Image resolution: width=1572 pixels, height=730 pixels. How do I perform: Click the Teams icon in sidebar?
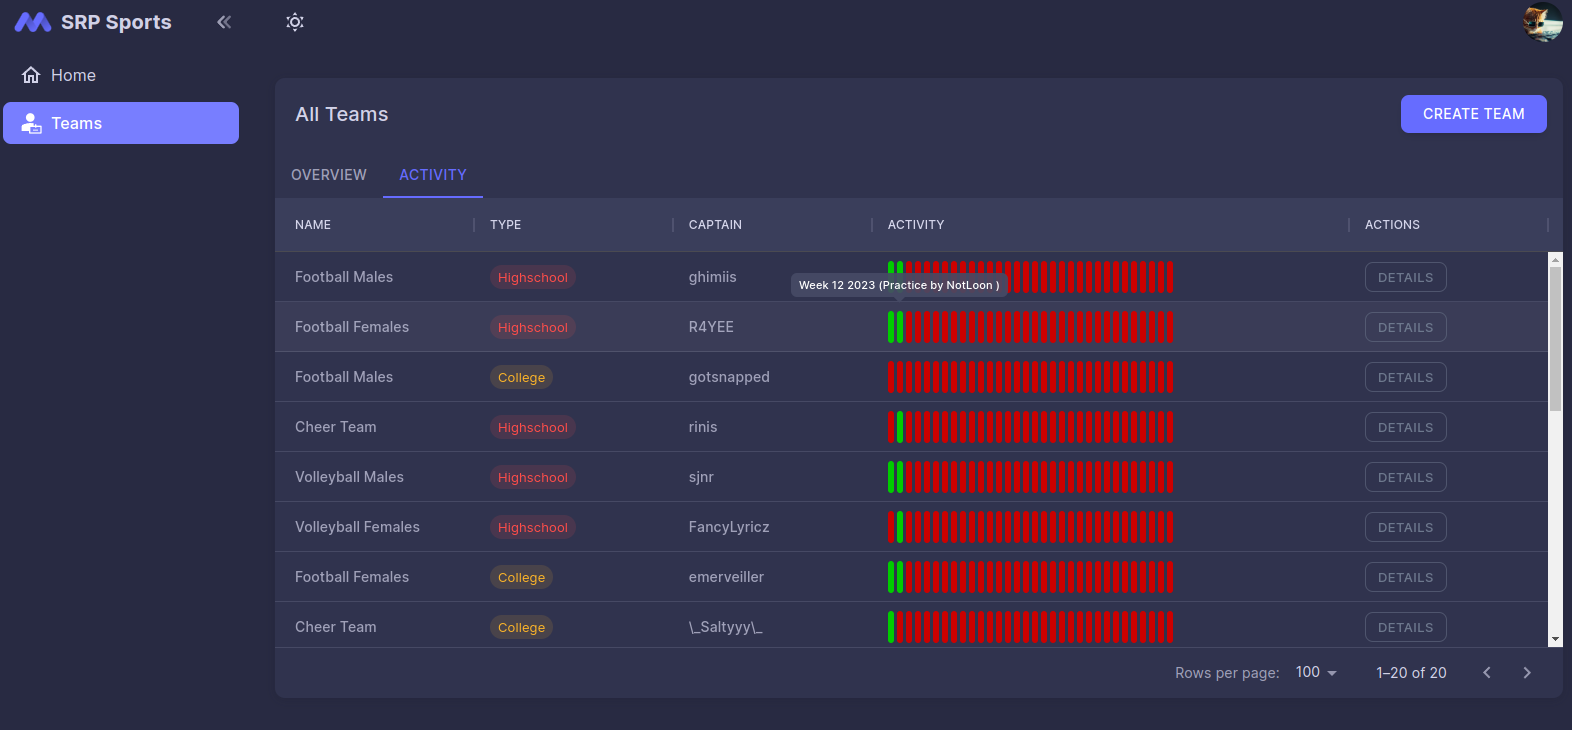click(x=31, y=123)
